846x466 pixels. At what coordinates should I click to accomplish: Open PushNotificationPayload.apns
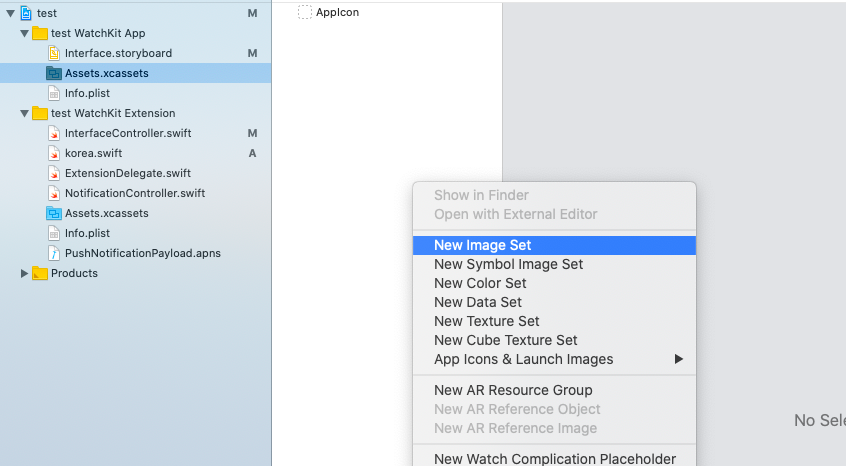point(135,253)
